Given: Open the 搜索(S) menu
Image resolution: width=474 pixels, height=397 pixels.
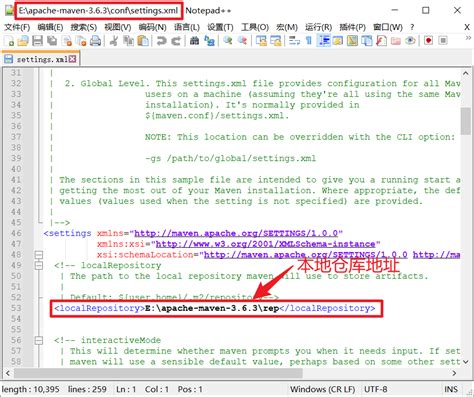Looking at the screenshot, I should (84, 27).
